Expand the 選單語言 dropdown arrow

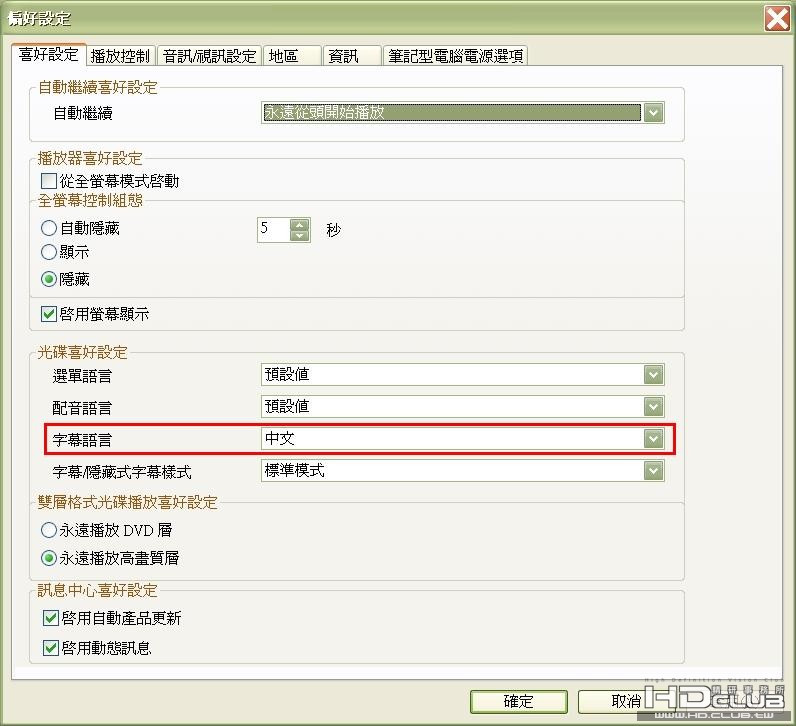pos(653,375)
